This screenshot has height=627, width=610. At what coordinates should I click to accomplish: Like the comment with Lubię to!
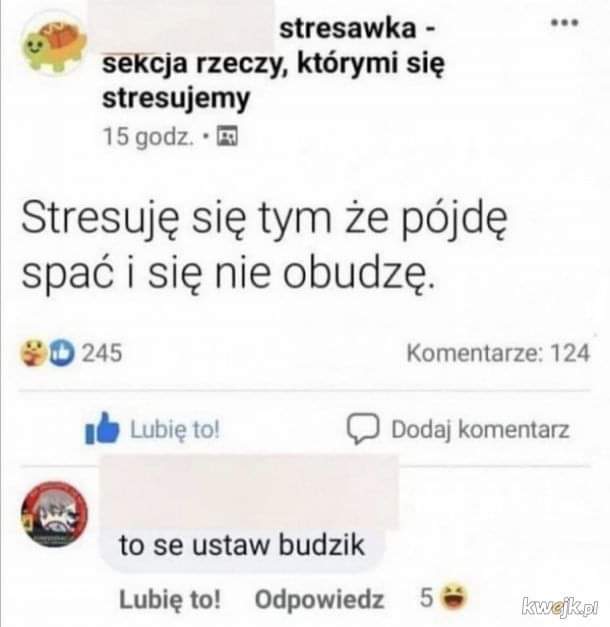[x=170, y=599]
